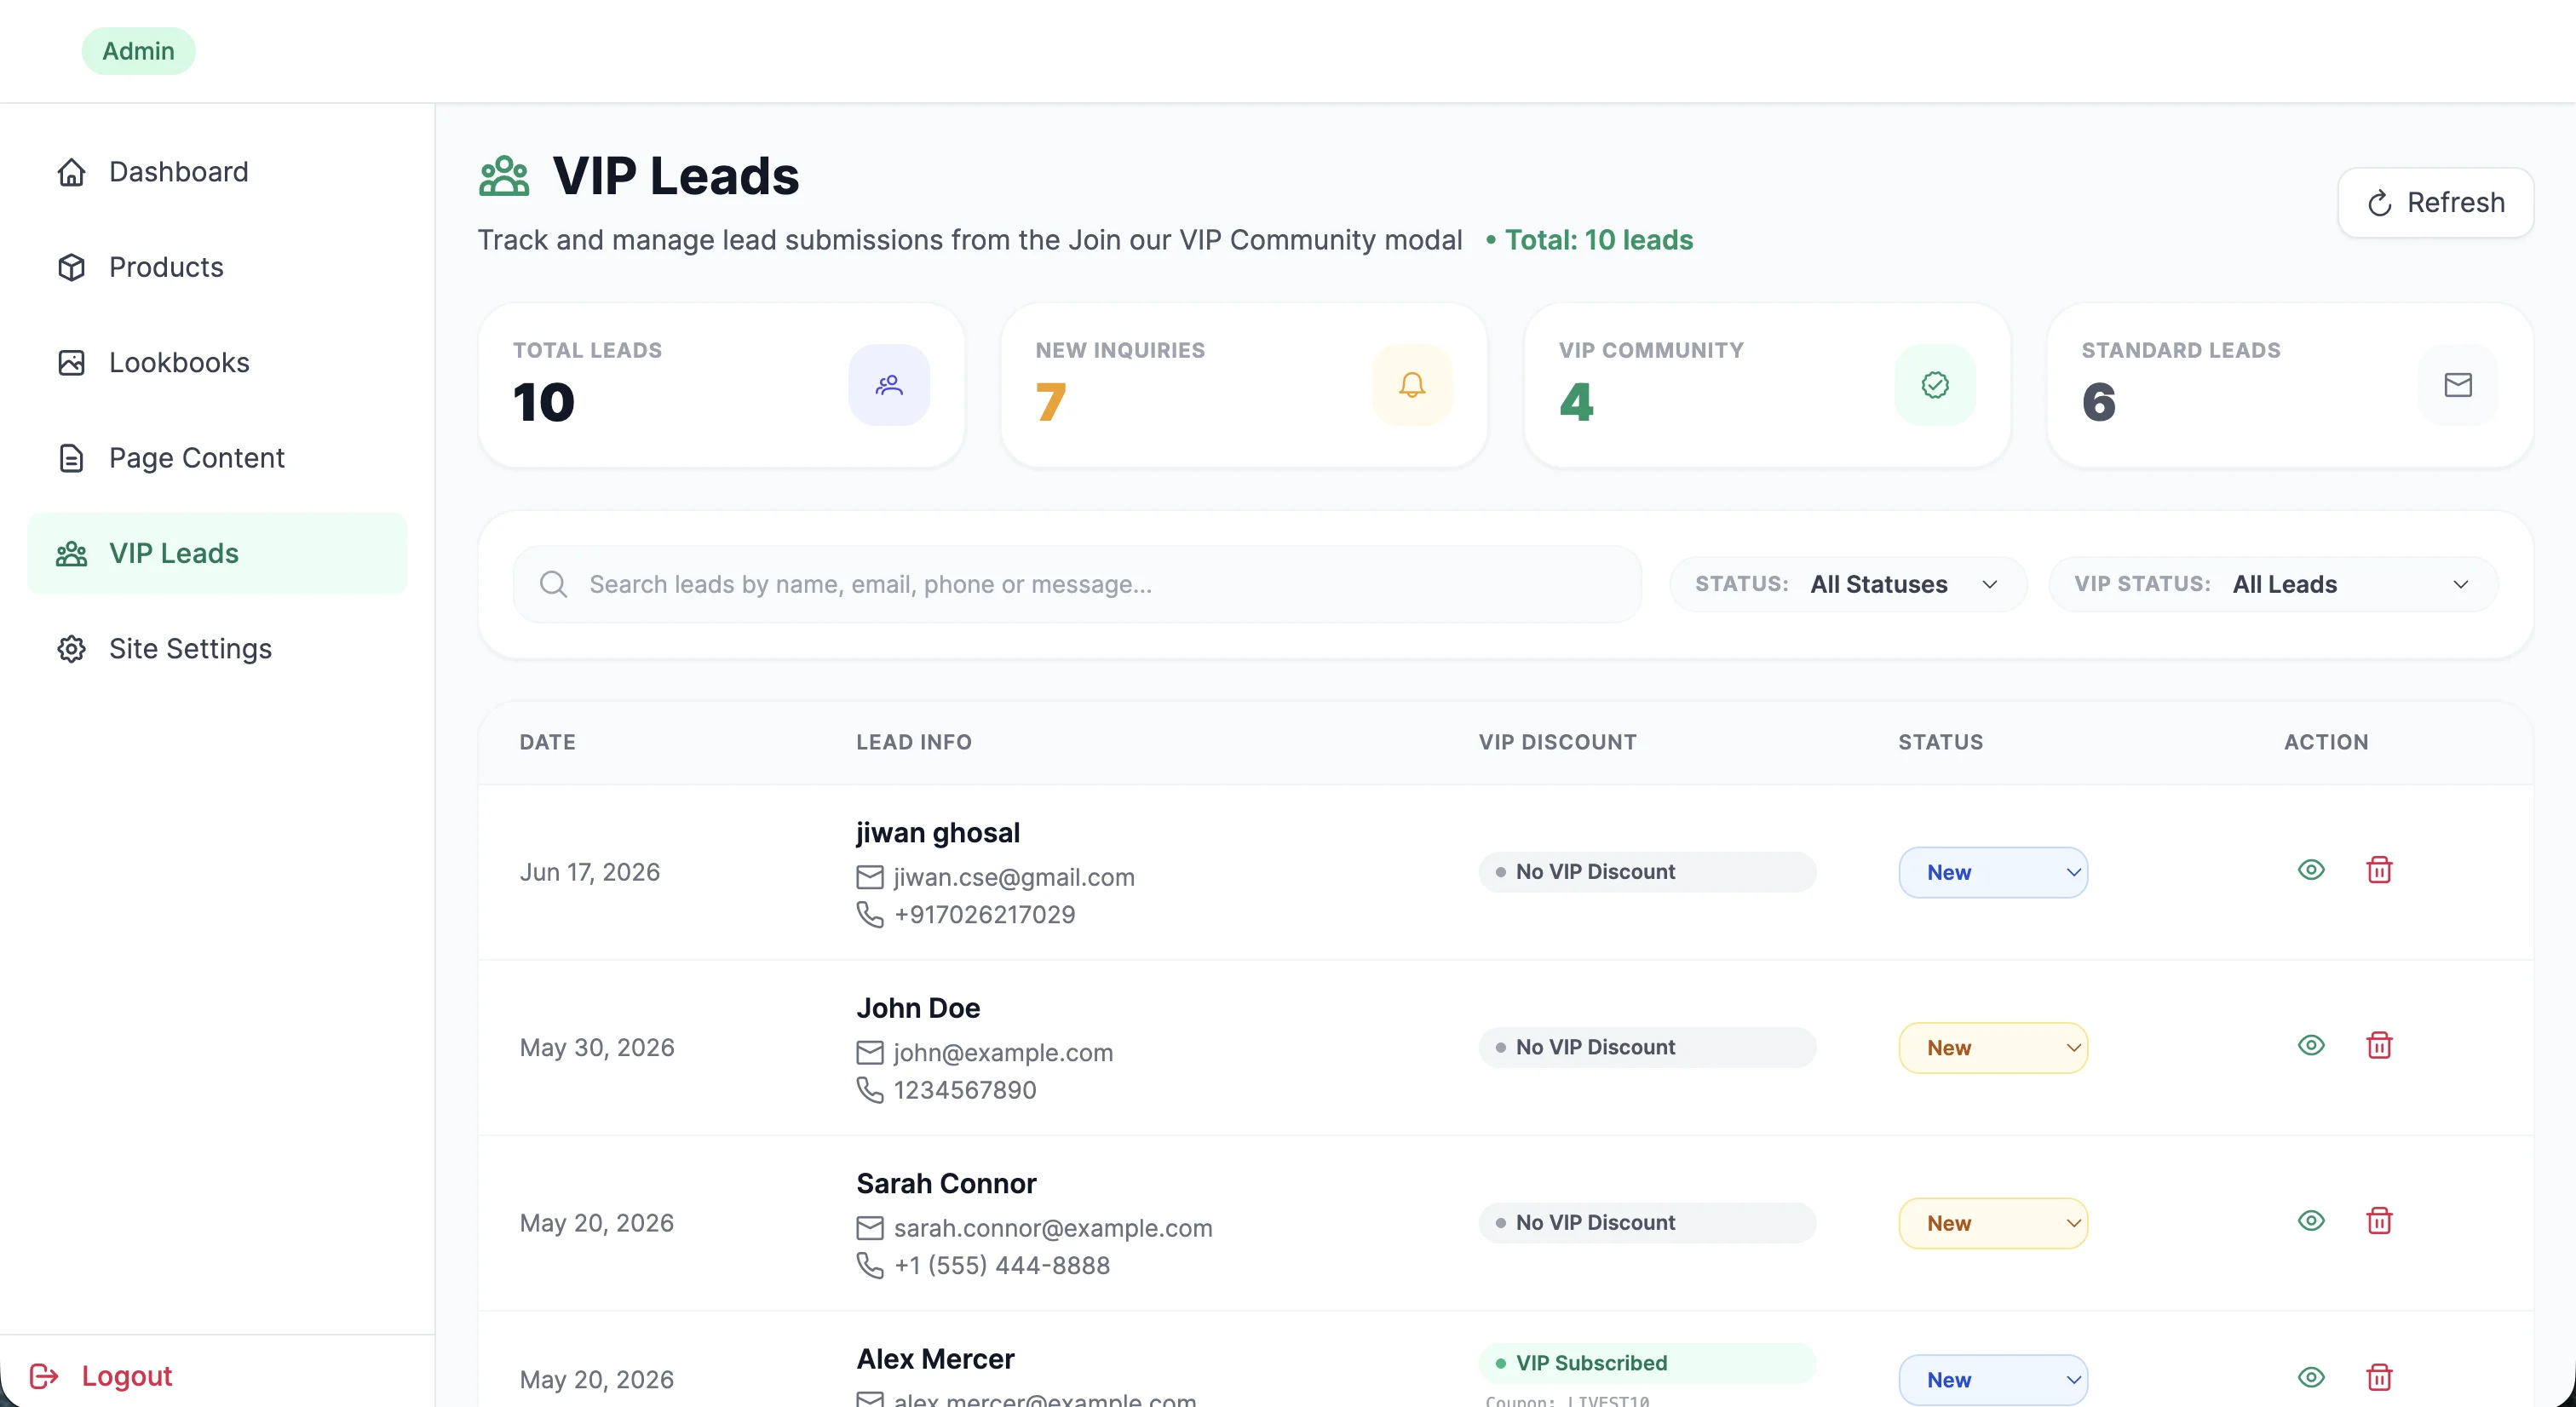Image resolution: width=2576 pixels, height=1407 pixels.
Task: Click the Page Content document icon
Action: pos(71,458)
